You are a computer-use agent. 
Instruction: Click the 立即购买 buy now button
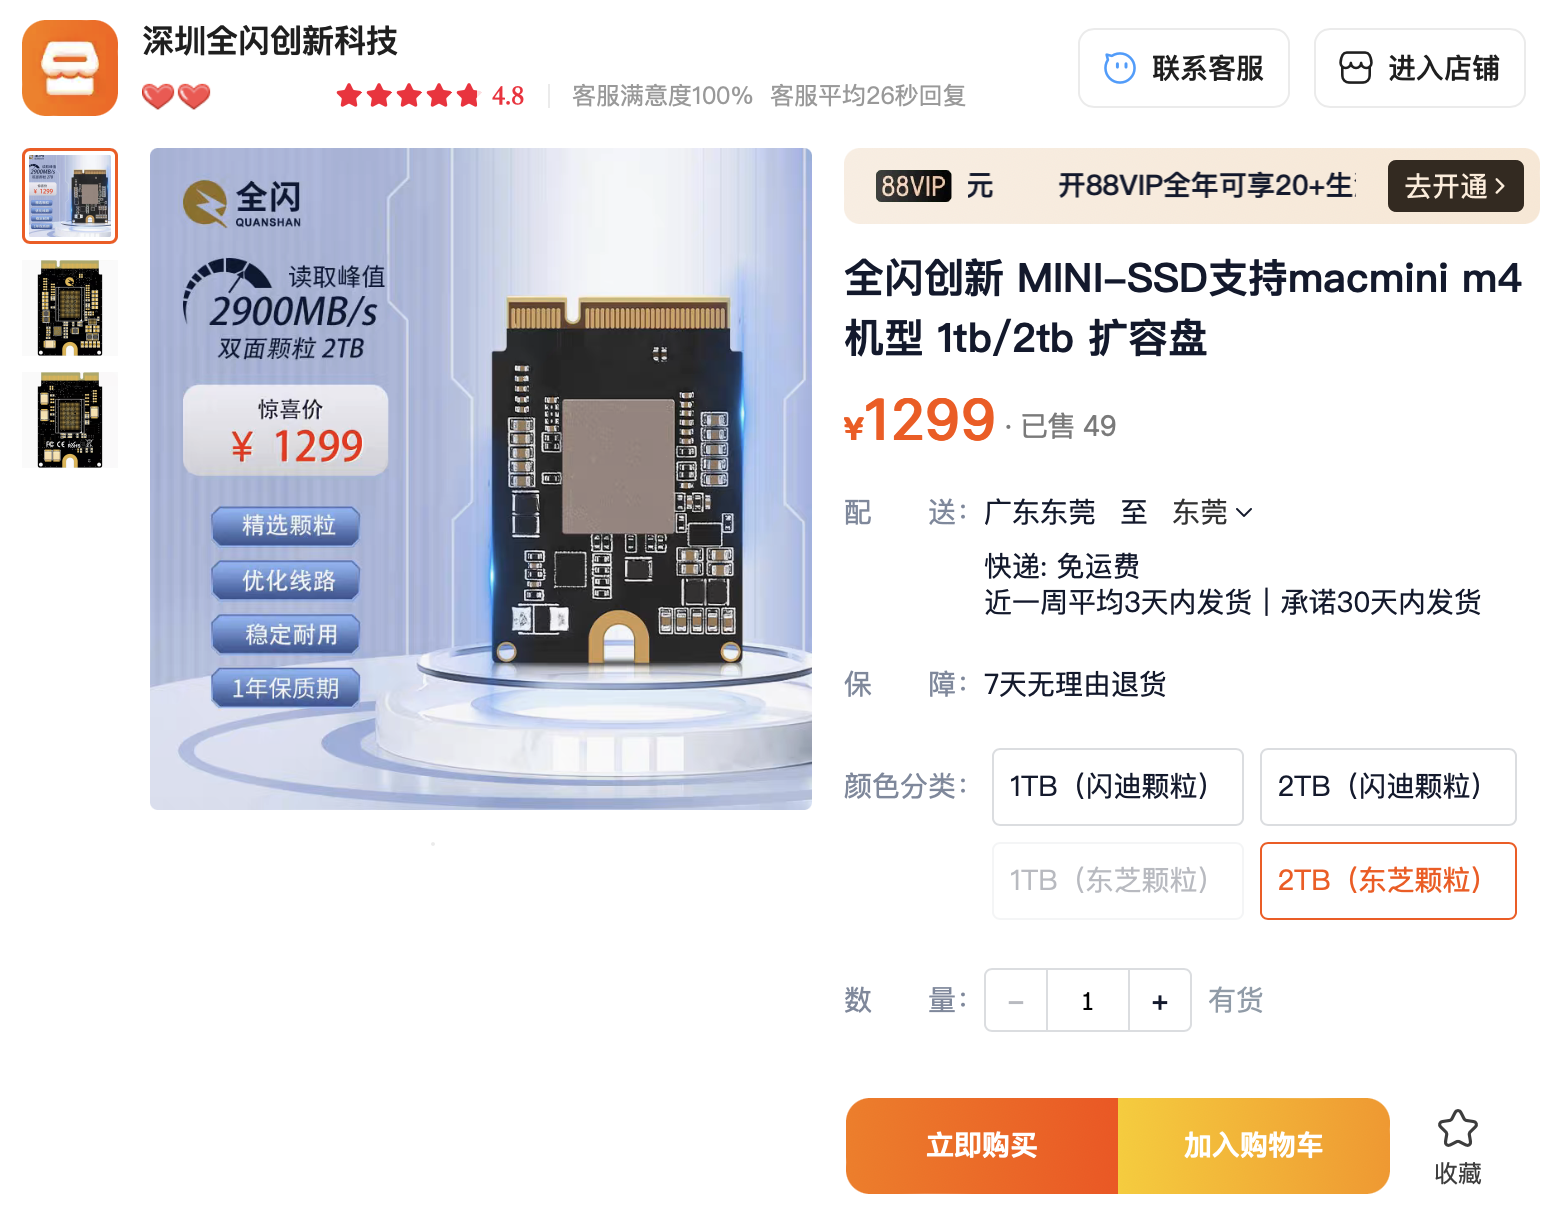coord(982,1146)
